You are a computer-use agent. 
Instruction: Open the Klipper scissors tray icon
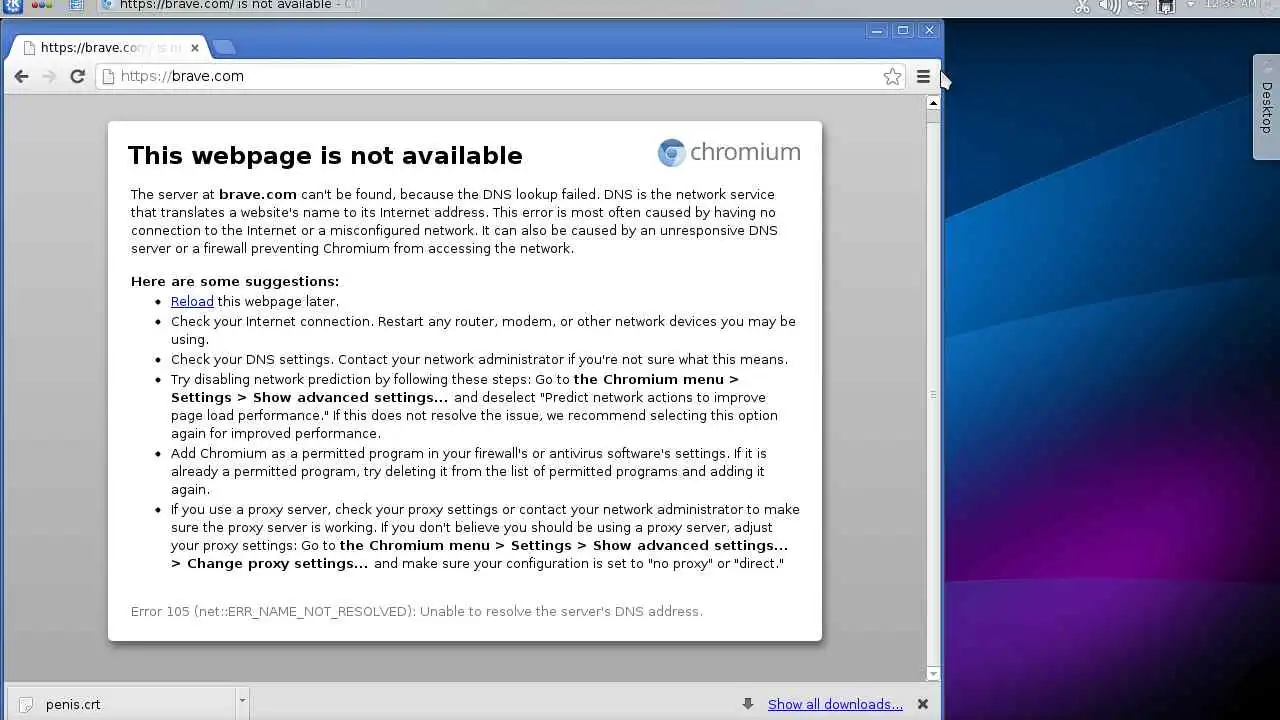1082,5
